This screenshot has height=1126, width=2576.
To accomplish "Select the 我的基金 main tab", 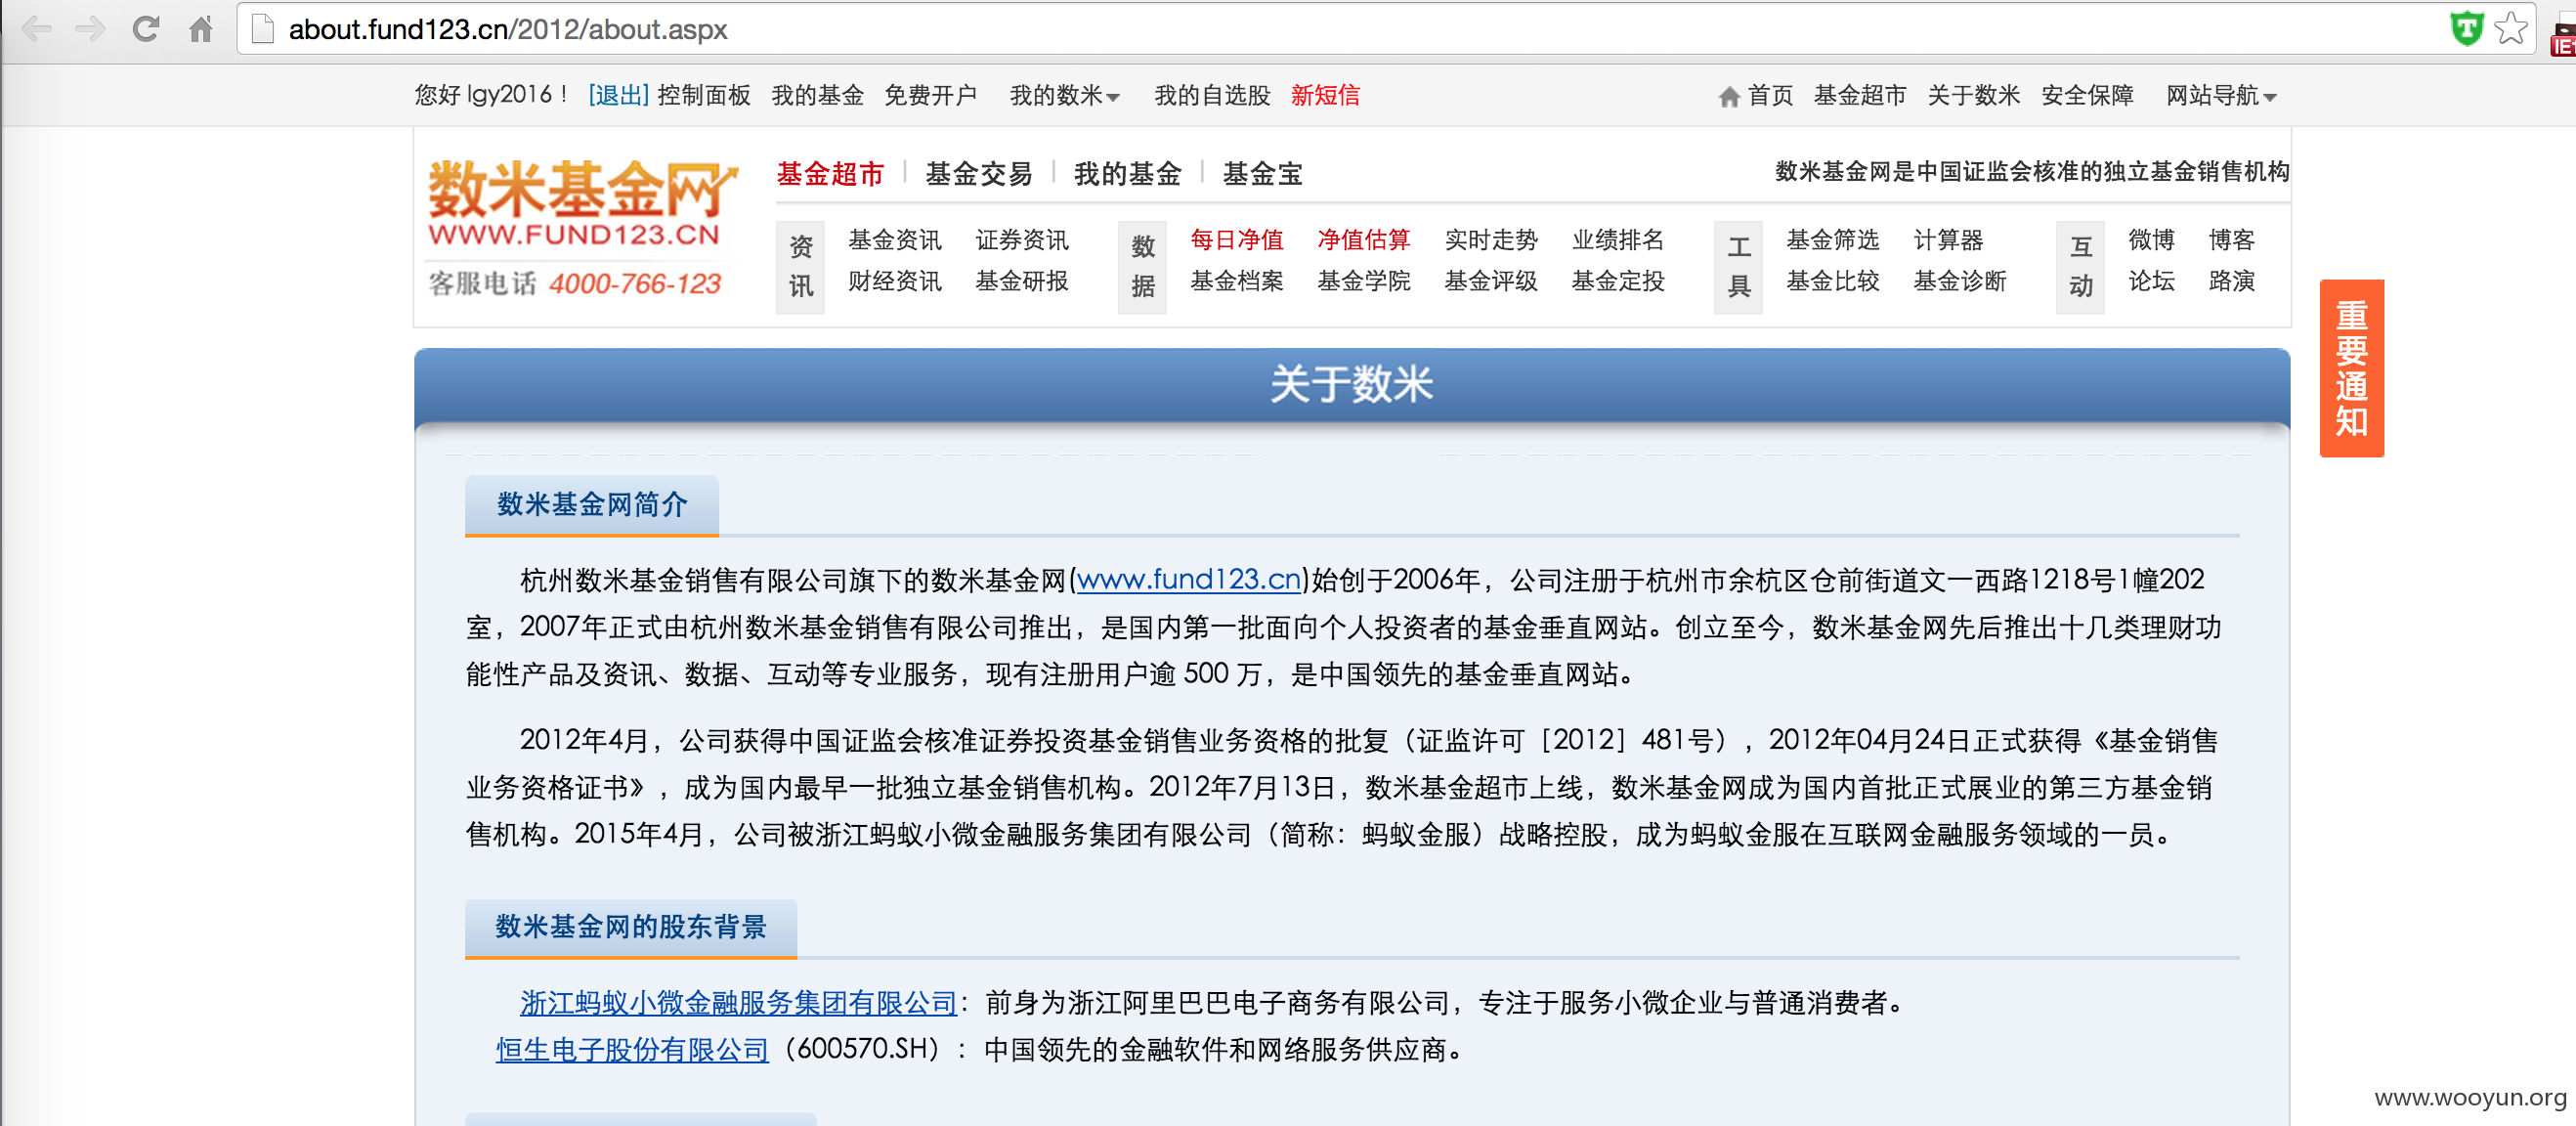I will 1128,174.
